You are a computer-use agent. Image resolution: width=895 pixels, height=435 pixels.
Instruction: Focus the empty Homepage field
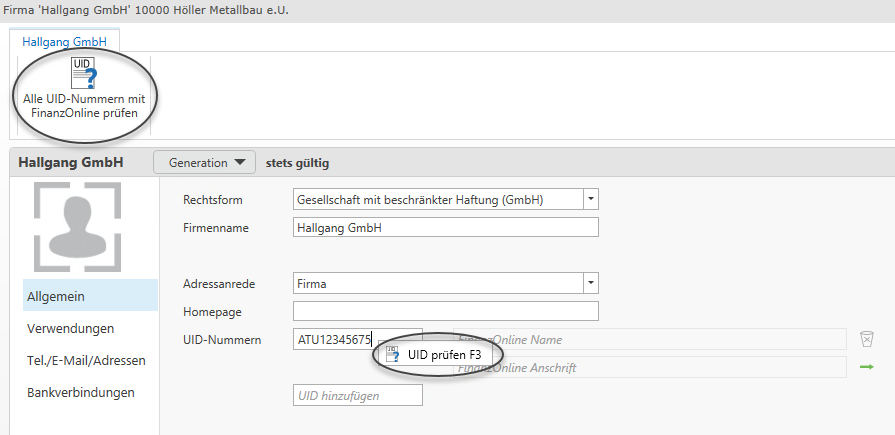[445, 311]
